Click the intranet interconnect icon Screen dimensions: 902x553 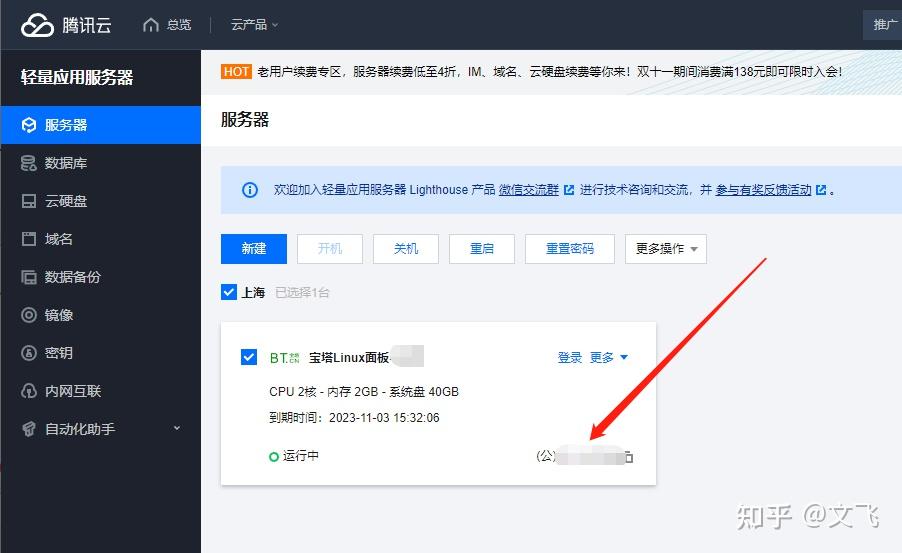[29, 391]
